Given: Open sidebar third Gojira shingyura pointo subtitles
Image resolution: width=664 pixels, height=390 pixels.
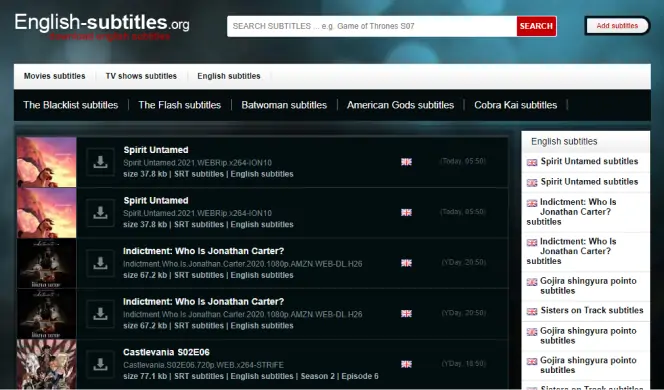Looking at the screenshot, I should click(588, 365).
